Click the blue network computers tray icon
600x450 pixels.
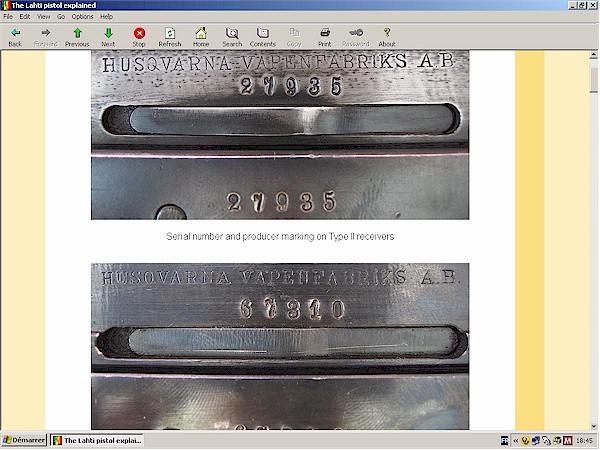(x=536, y=441)
